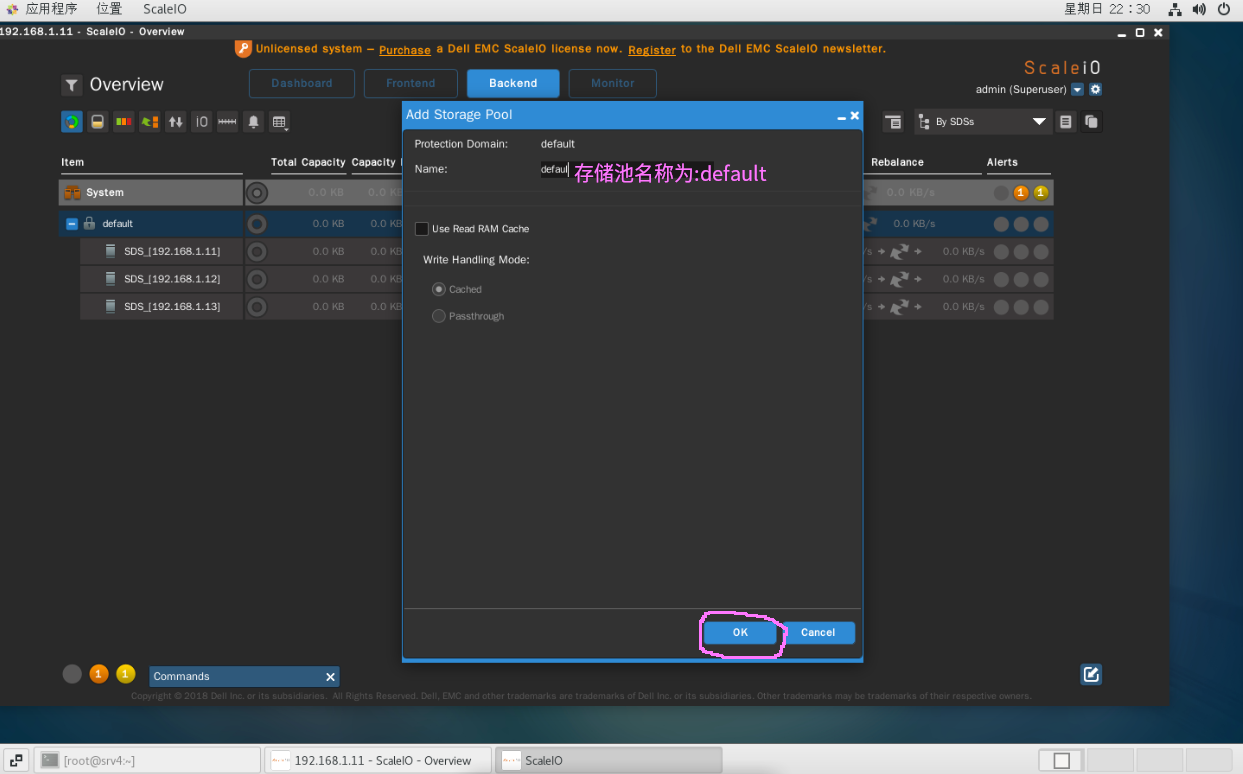
Task: Switch to the Dashboard tab
Action: (x=302, y=83)
